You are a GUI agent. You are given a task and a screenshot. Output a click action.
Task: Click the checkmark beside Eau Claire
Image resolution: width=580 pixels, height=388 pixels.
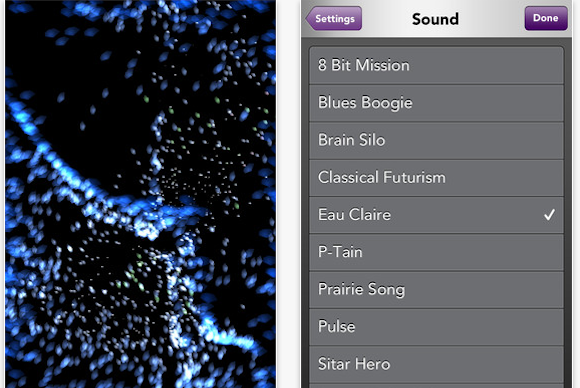click(x=550, y=215)
